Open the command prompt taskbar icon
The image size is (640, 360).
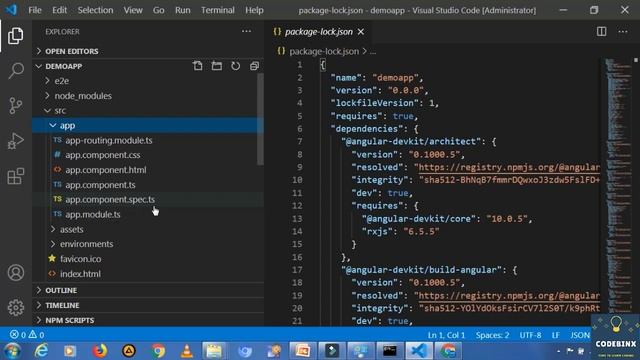(389, 351)
